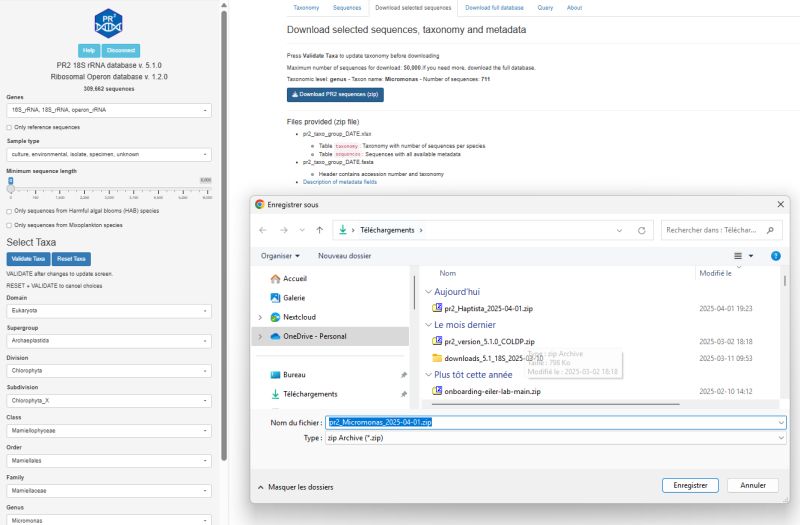The height and width of the screenshot is (525, 800).
Task: Open the Order Mamiellales dropdown
Action: coord(109,461)
